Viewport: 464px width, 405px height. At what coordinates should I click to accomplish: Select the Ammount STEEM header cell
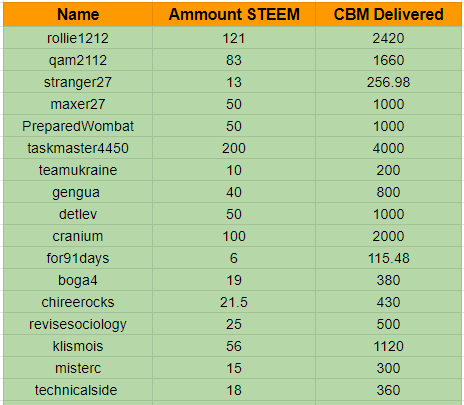tap(234, 15)
